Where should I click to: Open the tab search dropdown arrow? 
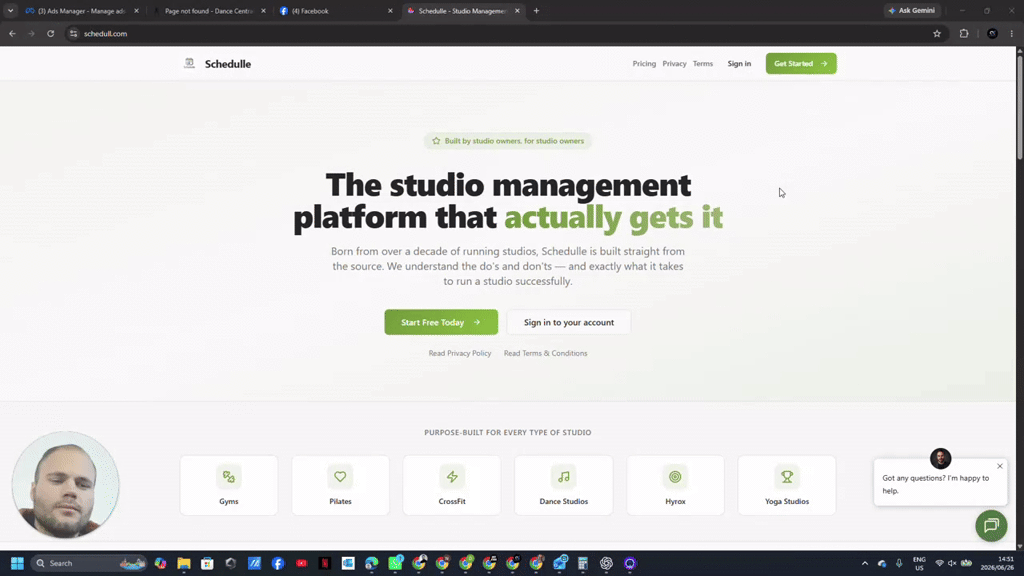(x=10, y=10)
